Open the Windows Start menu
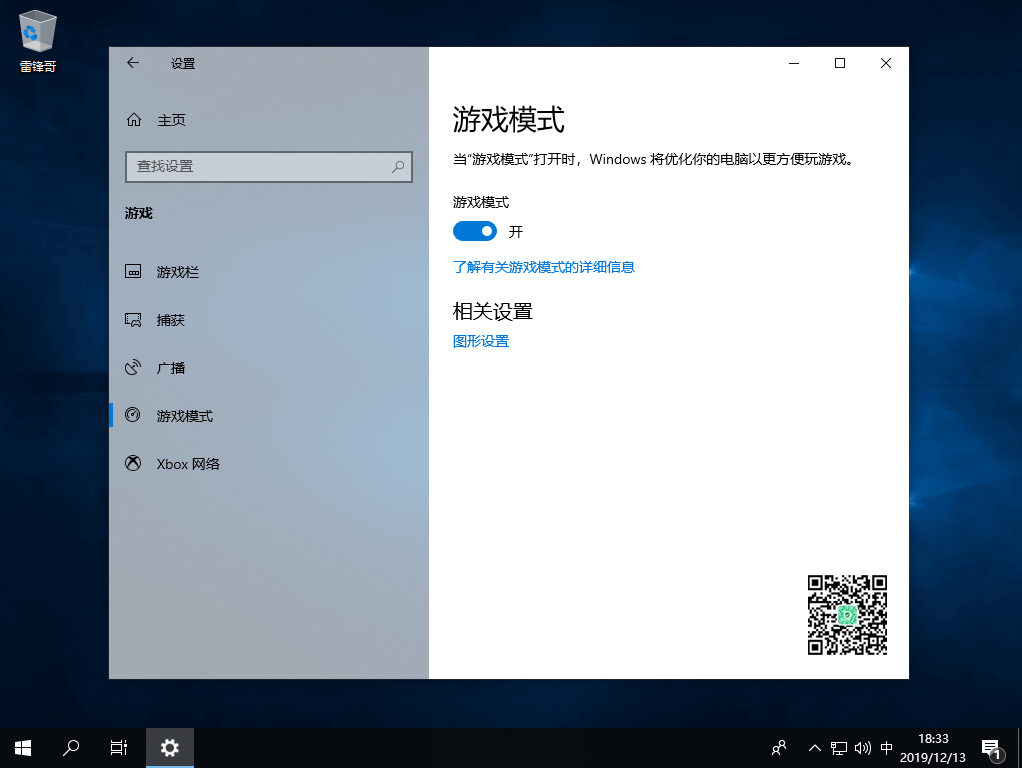 coord(23,748)
